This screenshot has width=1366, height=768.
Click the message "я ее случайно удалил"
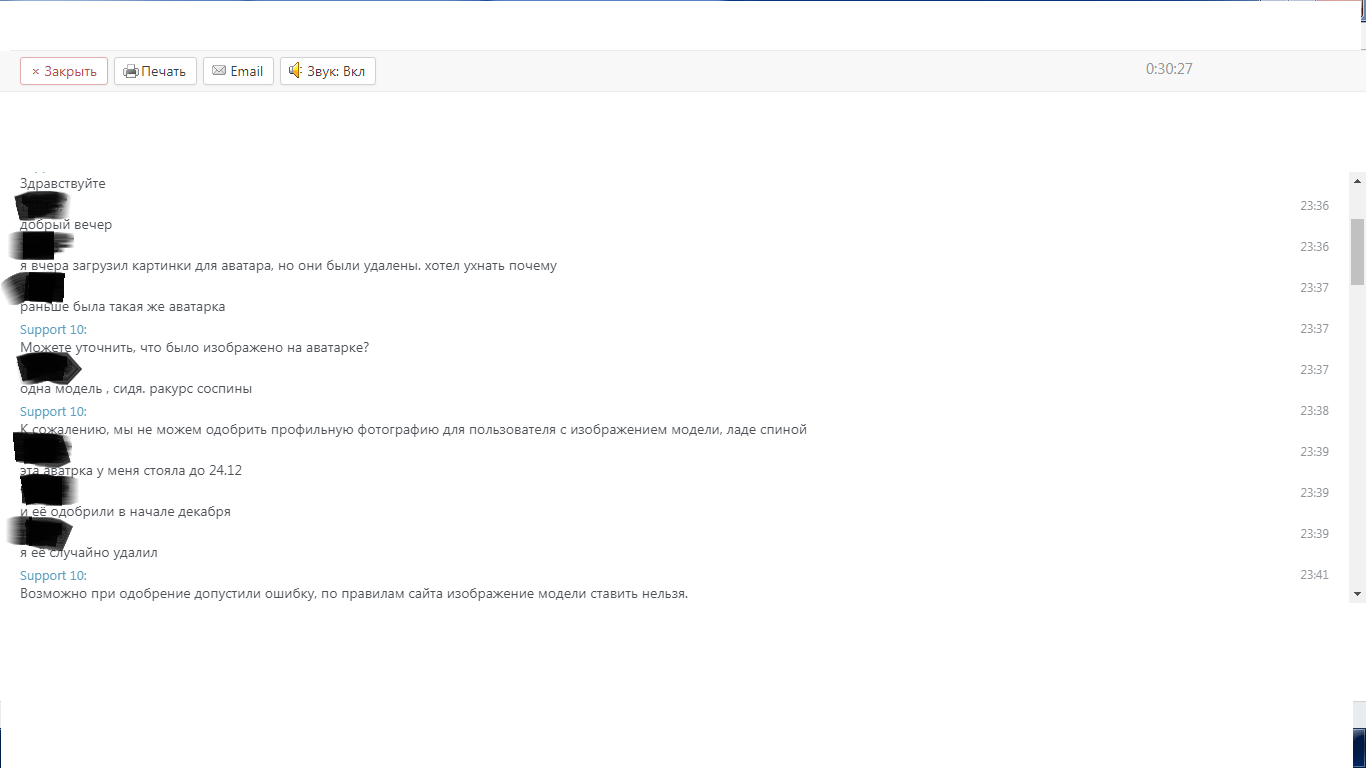(x=89, y=552)
